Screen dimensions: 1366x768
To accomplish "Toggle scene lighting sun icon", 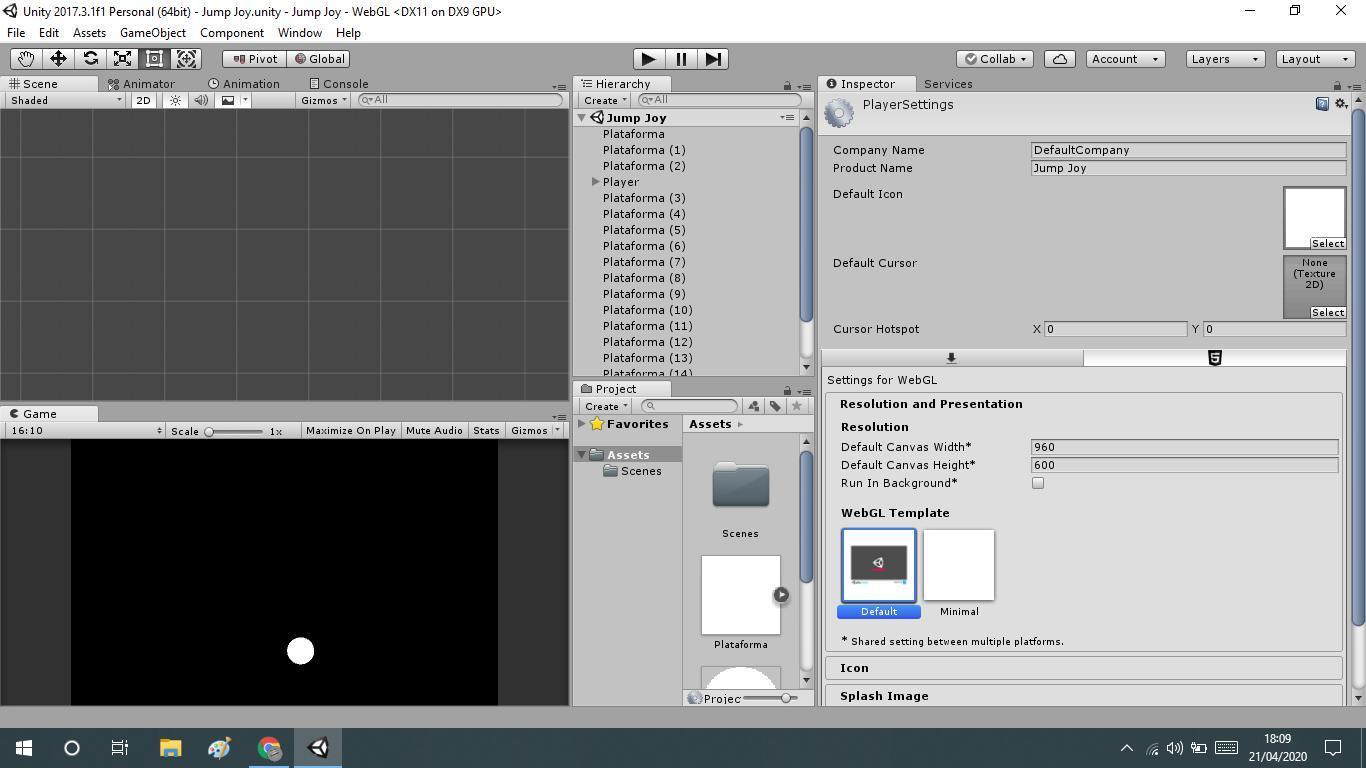I will tap(175, 100).
